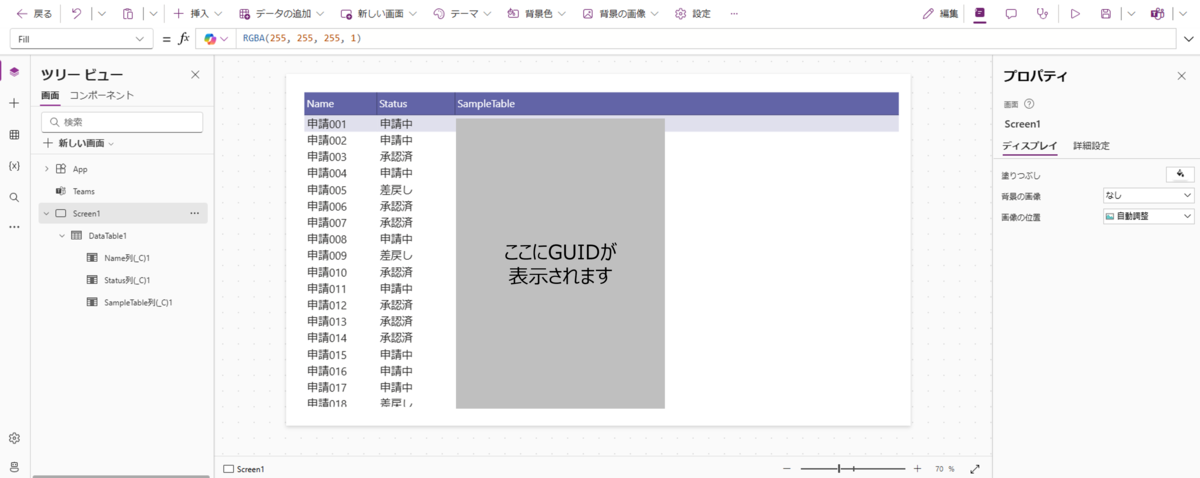Close the プロパティ panel with the X
This screenshot has width=1200, height=478.
tap(1181, 76)
